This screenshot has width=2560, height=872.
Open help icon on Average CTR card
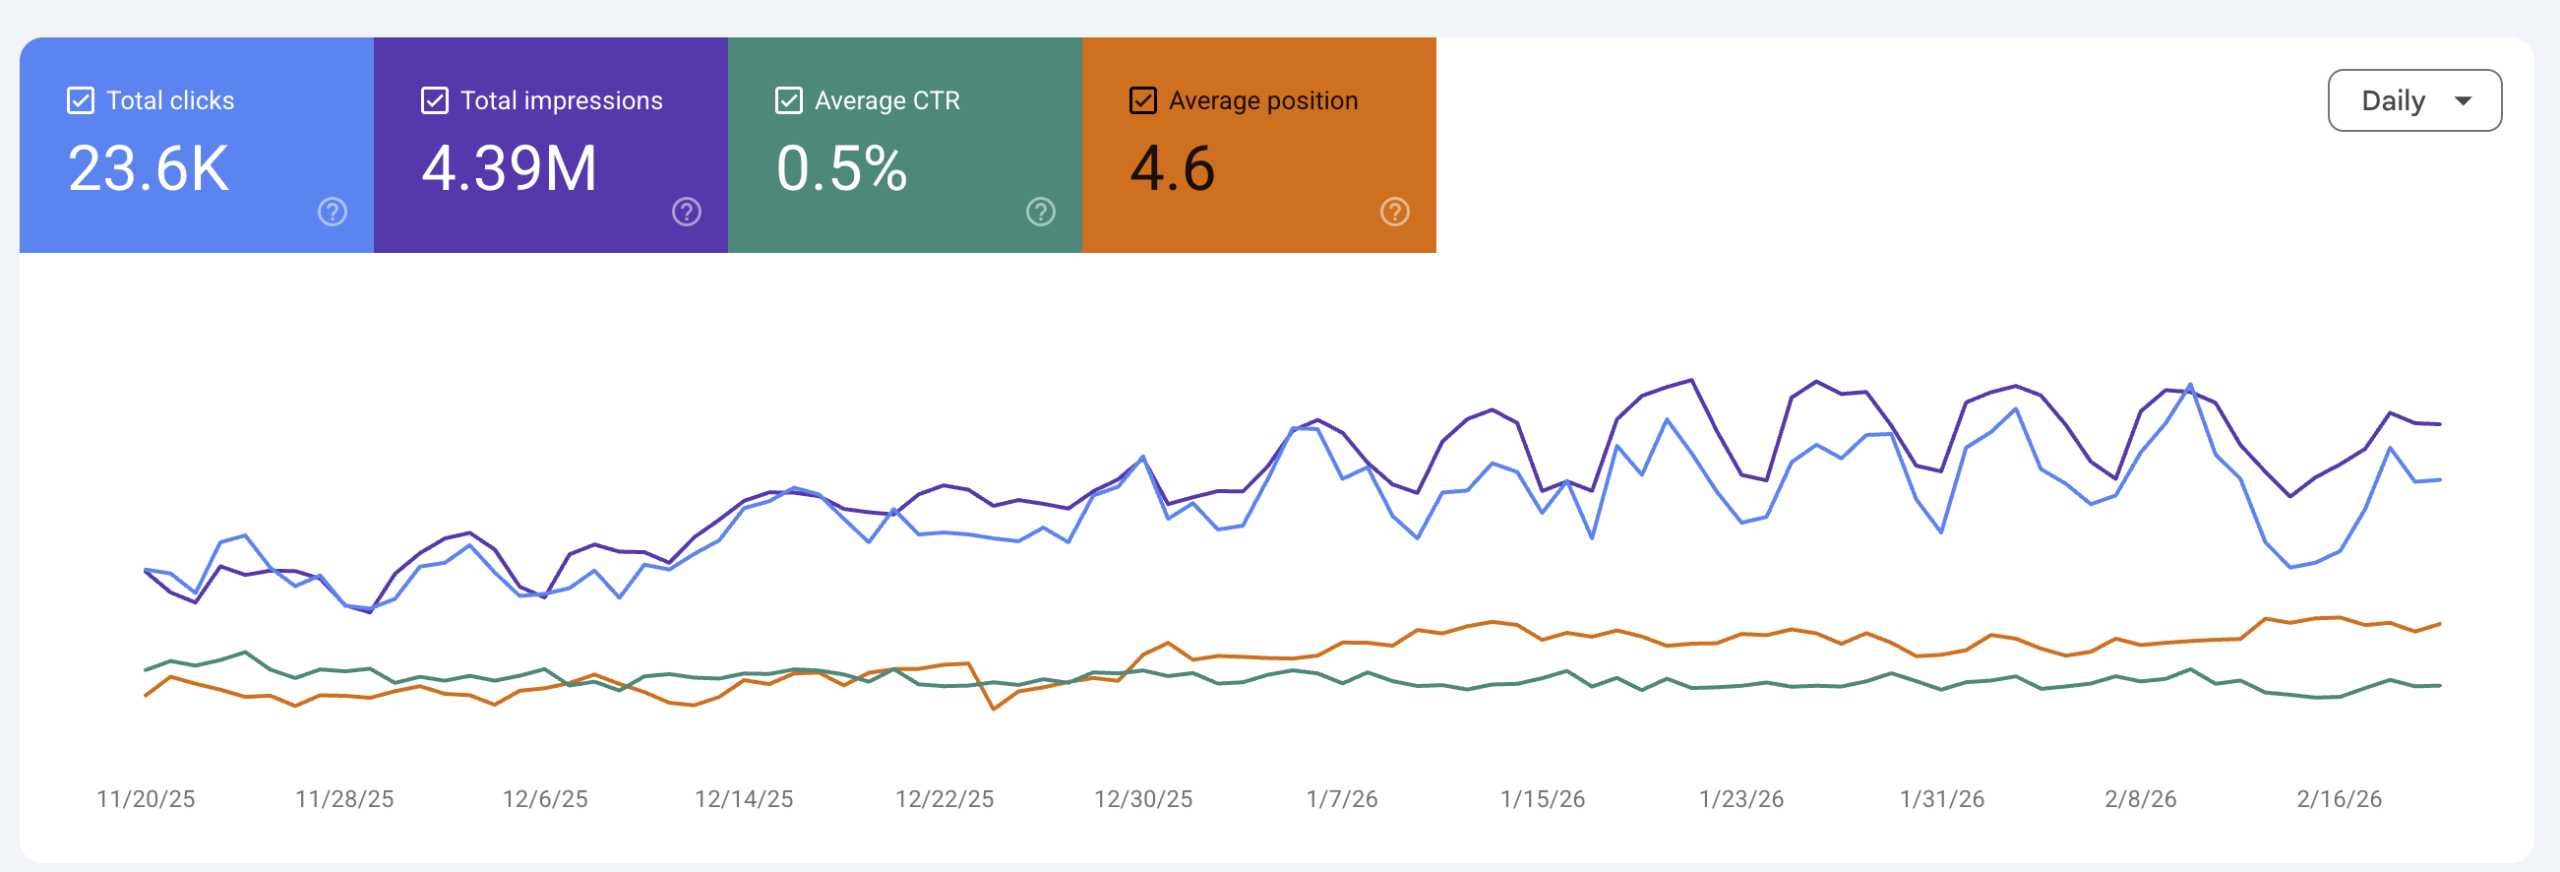tap(1040, 212)
